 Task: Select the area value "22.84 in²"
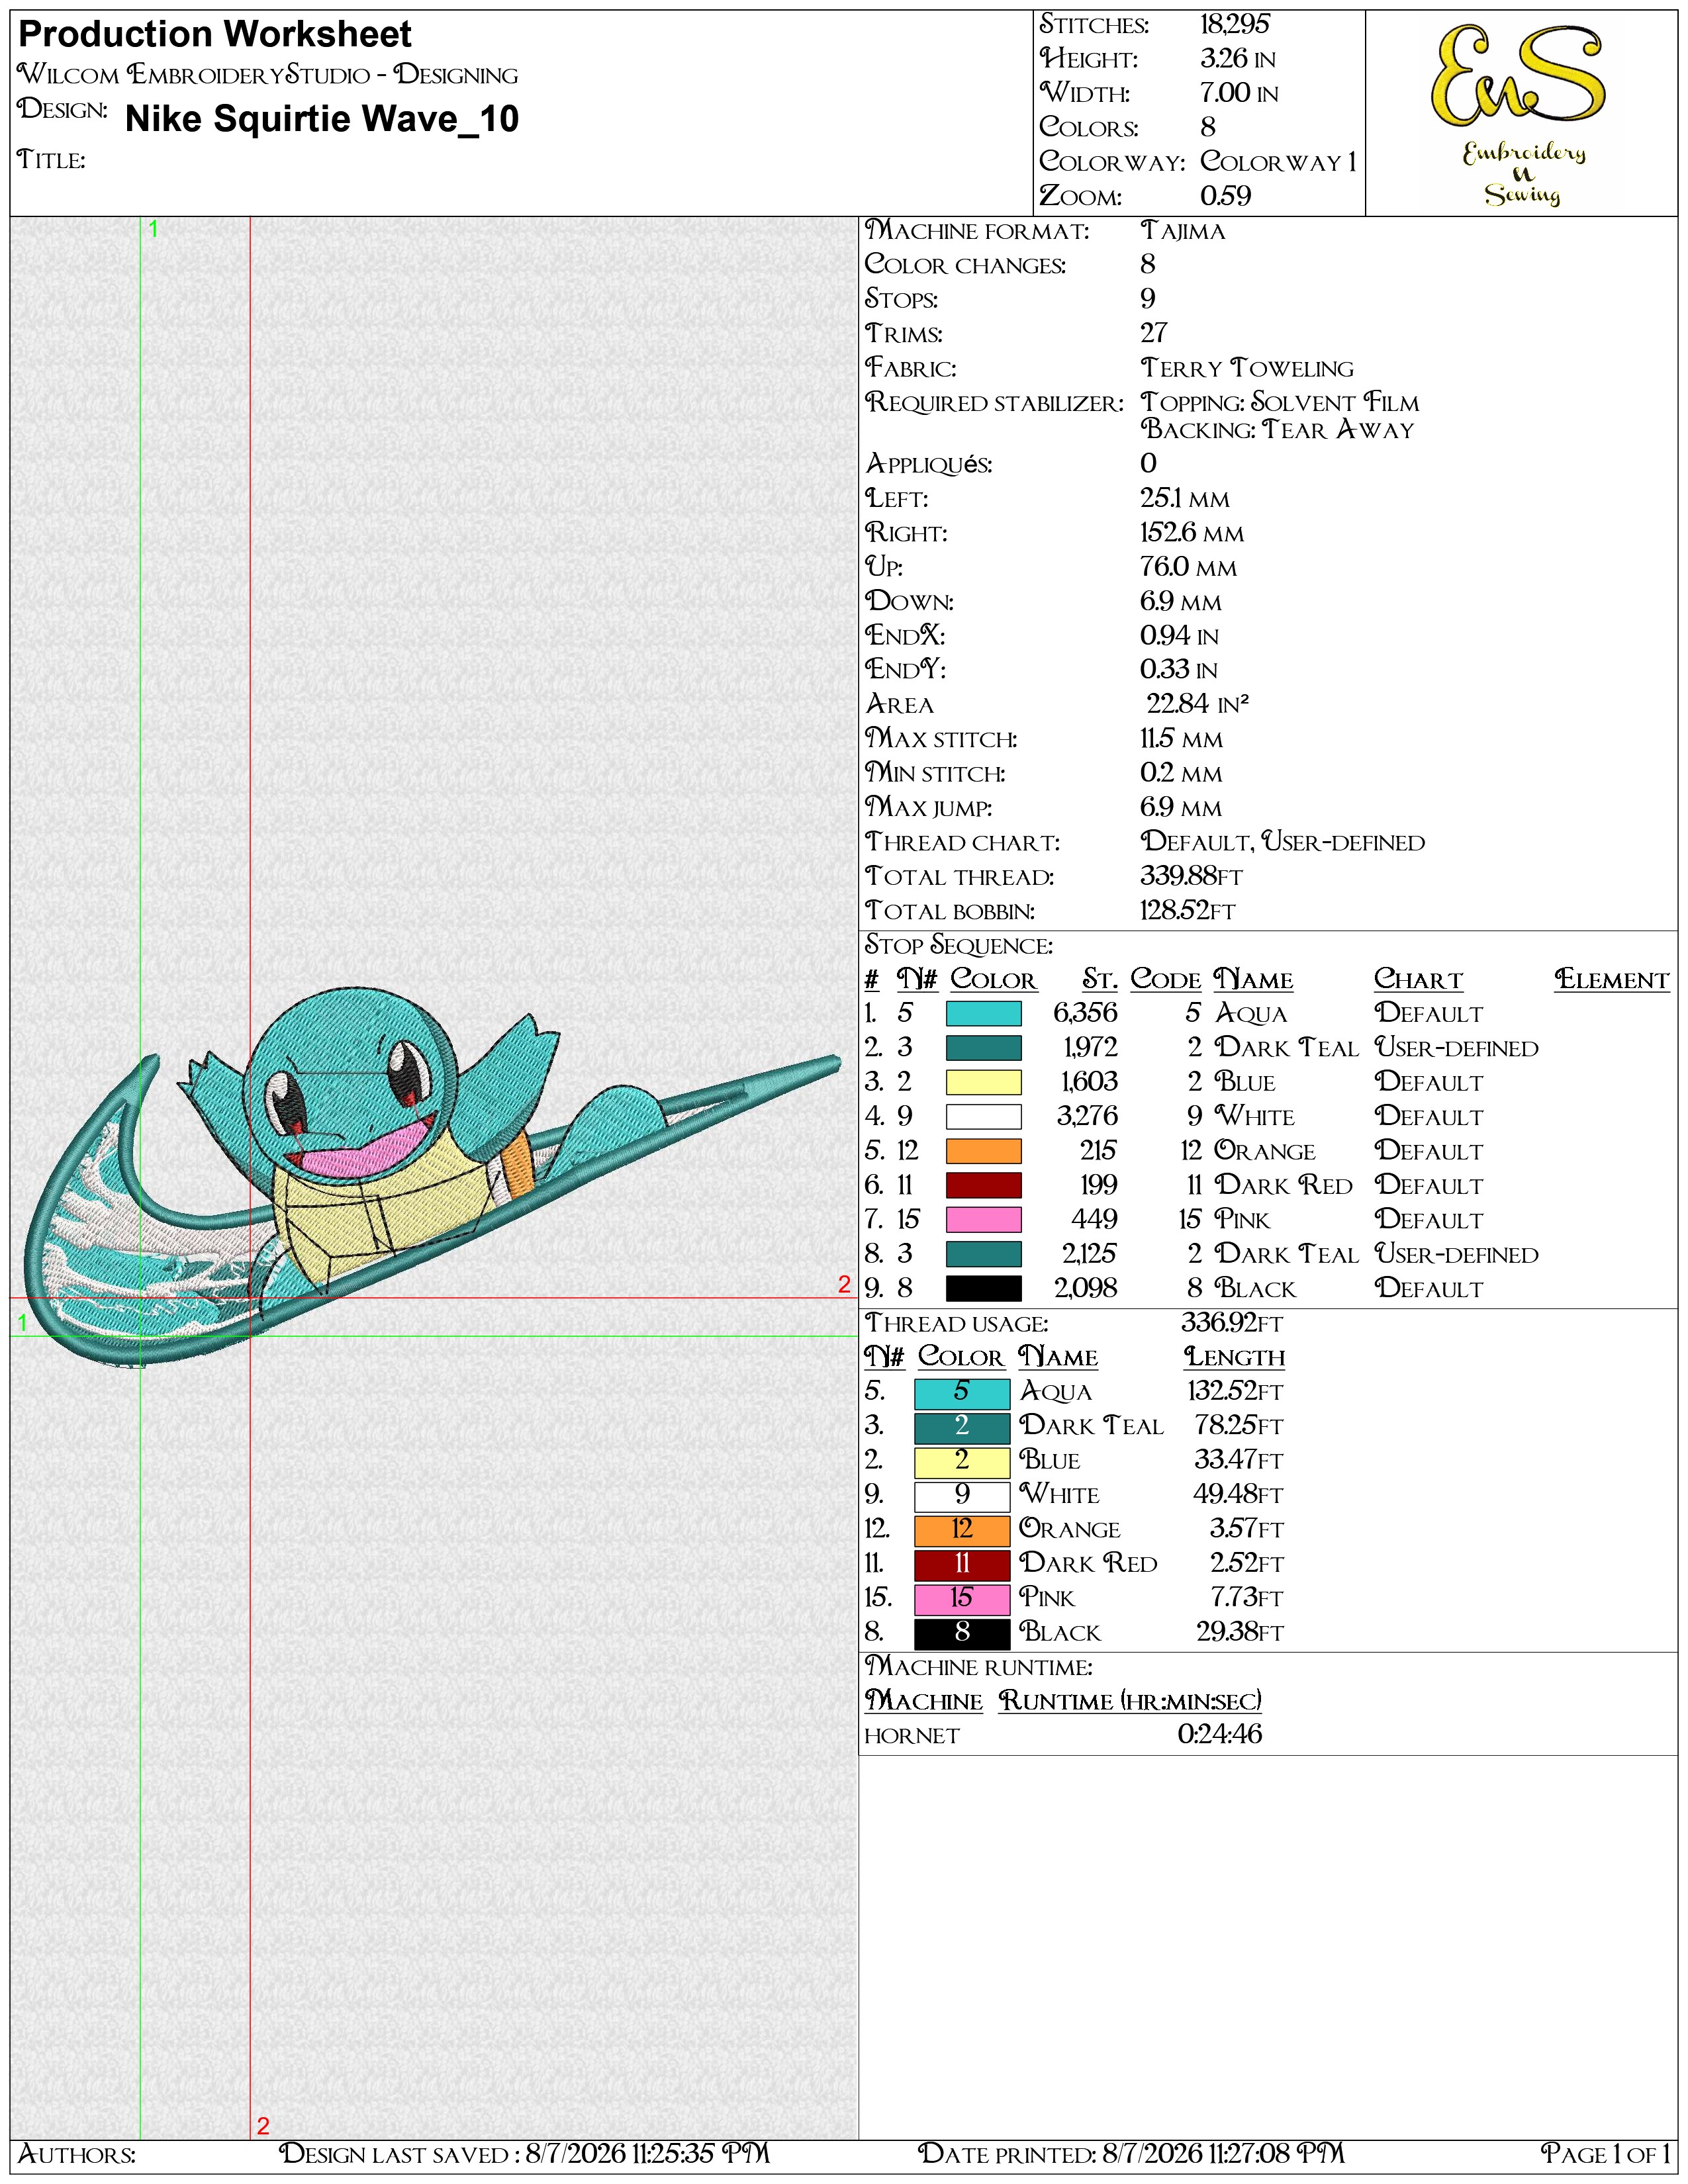(x=1198, y=704)
